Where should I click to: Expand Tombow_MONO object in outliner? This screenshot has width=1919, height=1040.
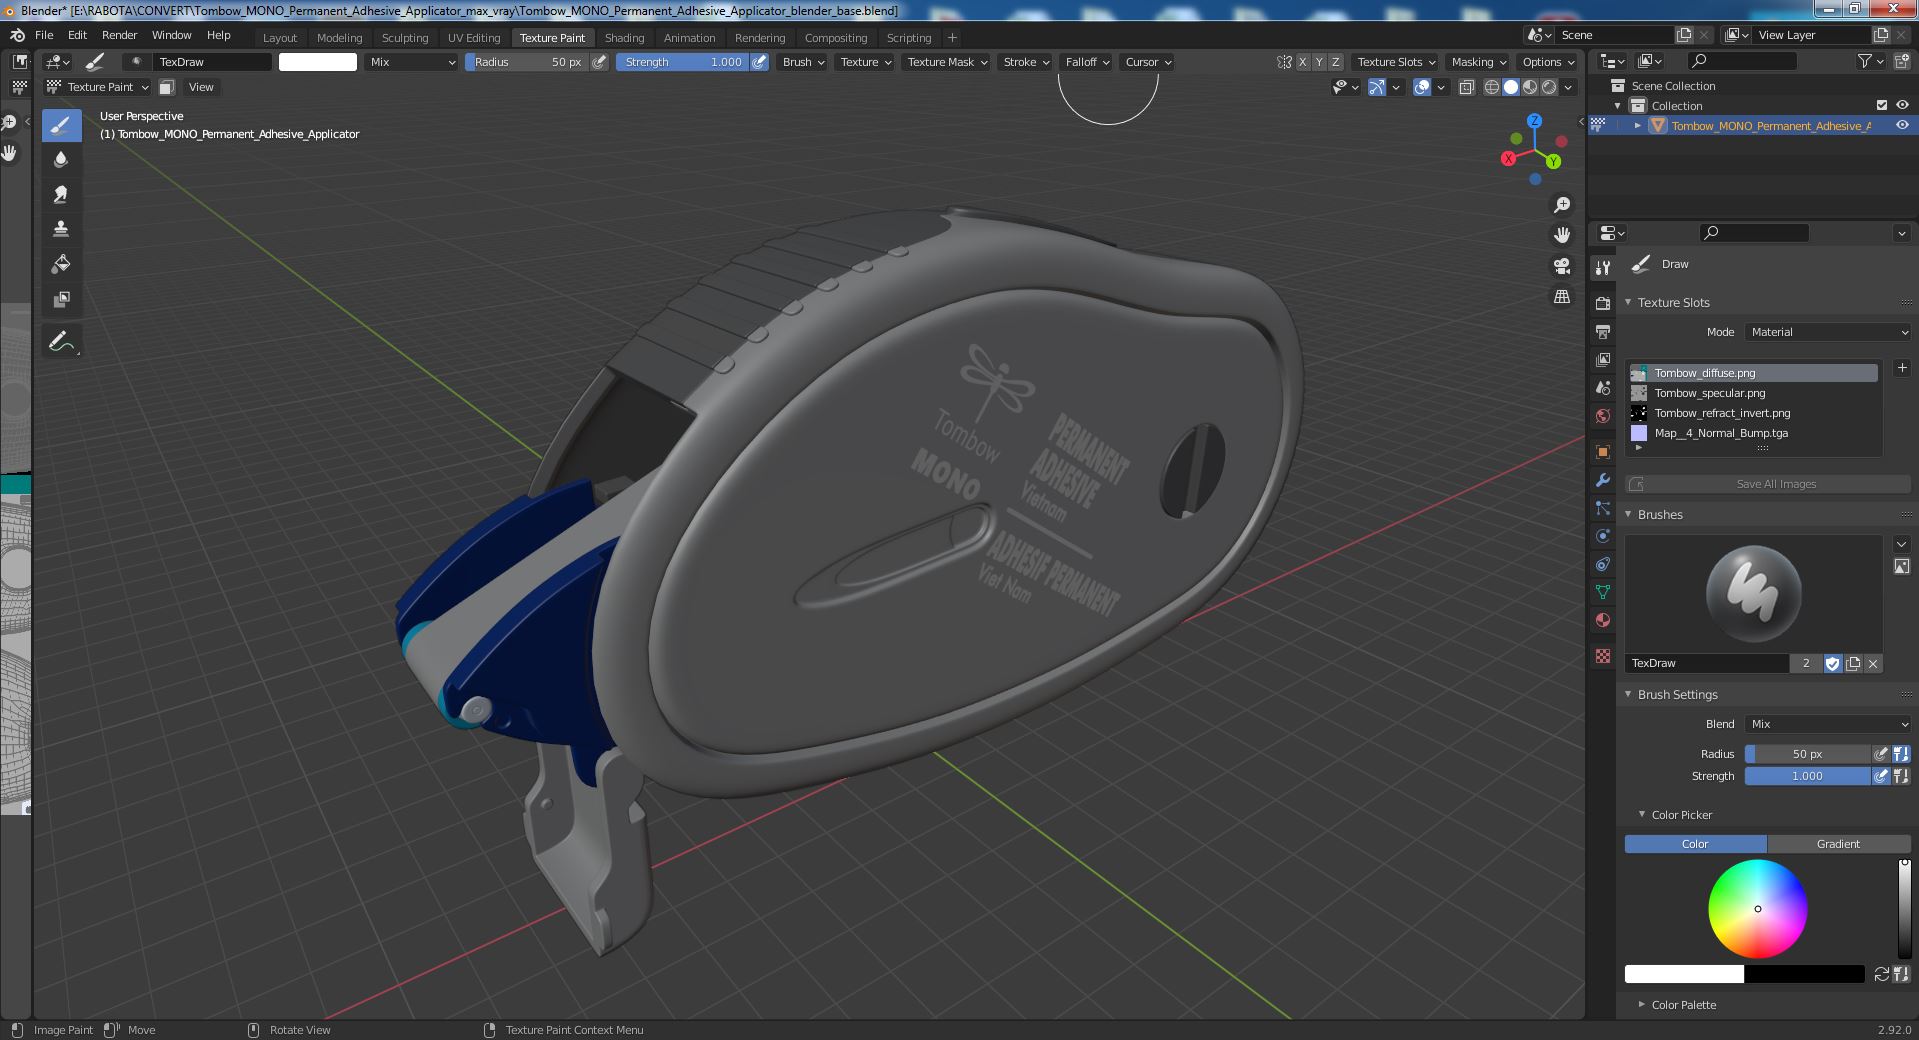pyautogui.click(x=1637, y=125)
